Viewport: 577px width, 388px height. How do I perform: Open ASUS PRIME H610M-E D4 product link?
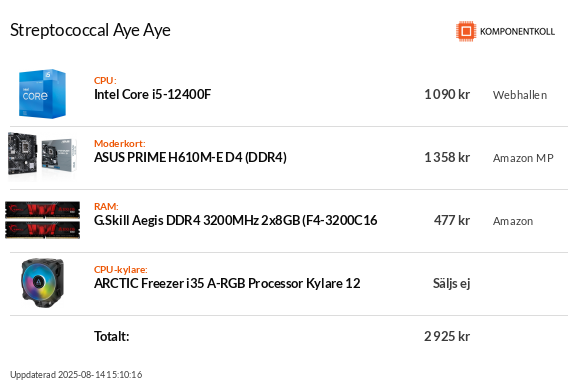[x=190, y=157]
